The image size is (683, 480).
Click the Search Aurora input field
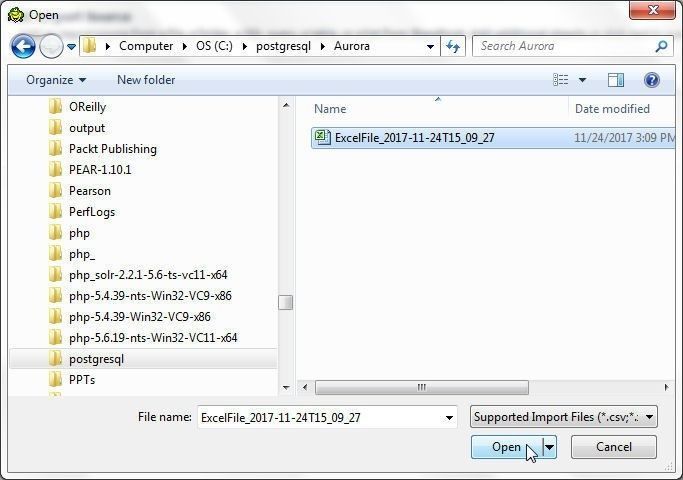[x=565, y=46]
